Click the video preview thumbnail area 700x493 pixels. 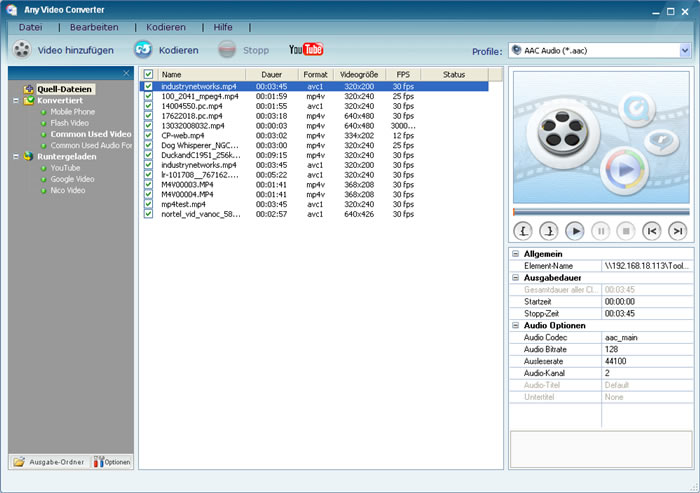click(x=601, y=137)
